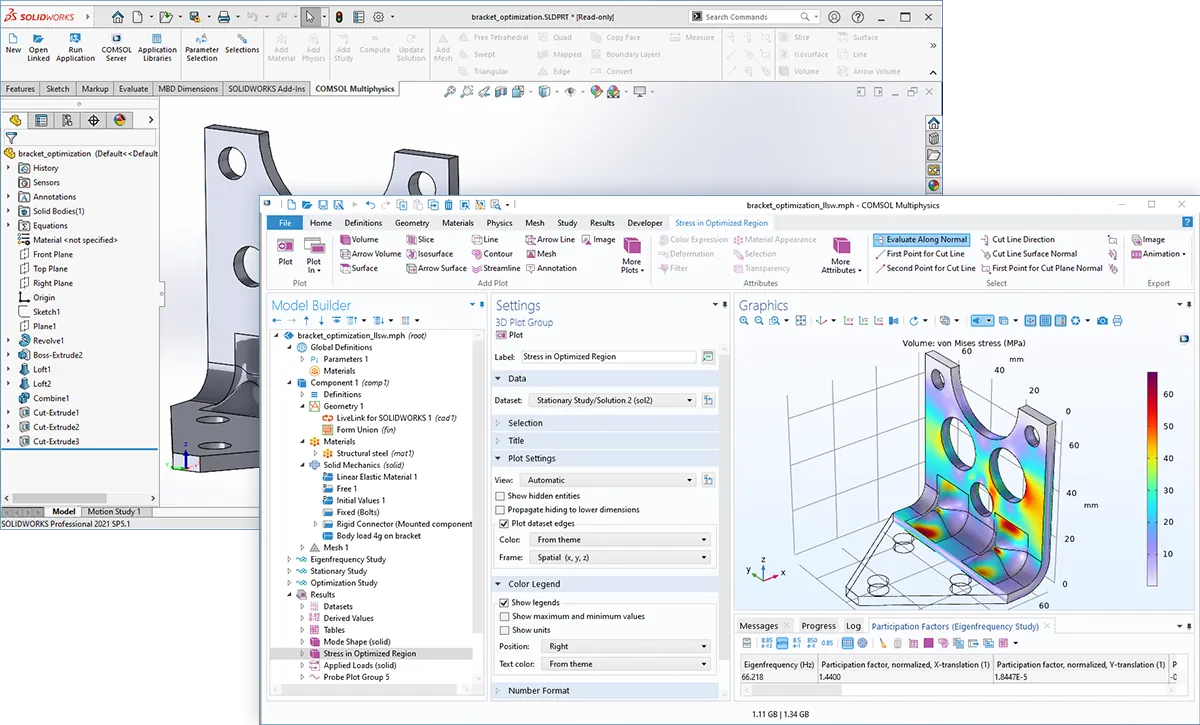Open the Participation Factors tab

954,626
